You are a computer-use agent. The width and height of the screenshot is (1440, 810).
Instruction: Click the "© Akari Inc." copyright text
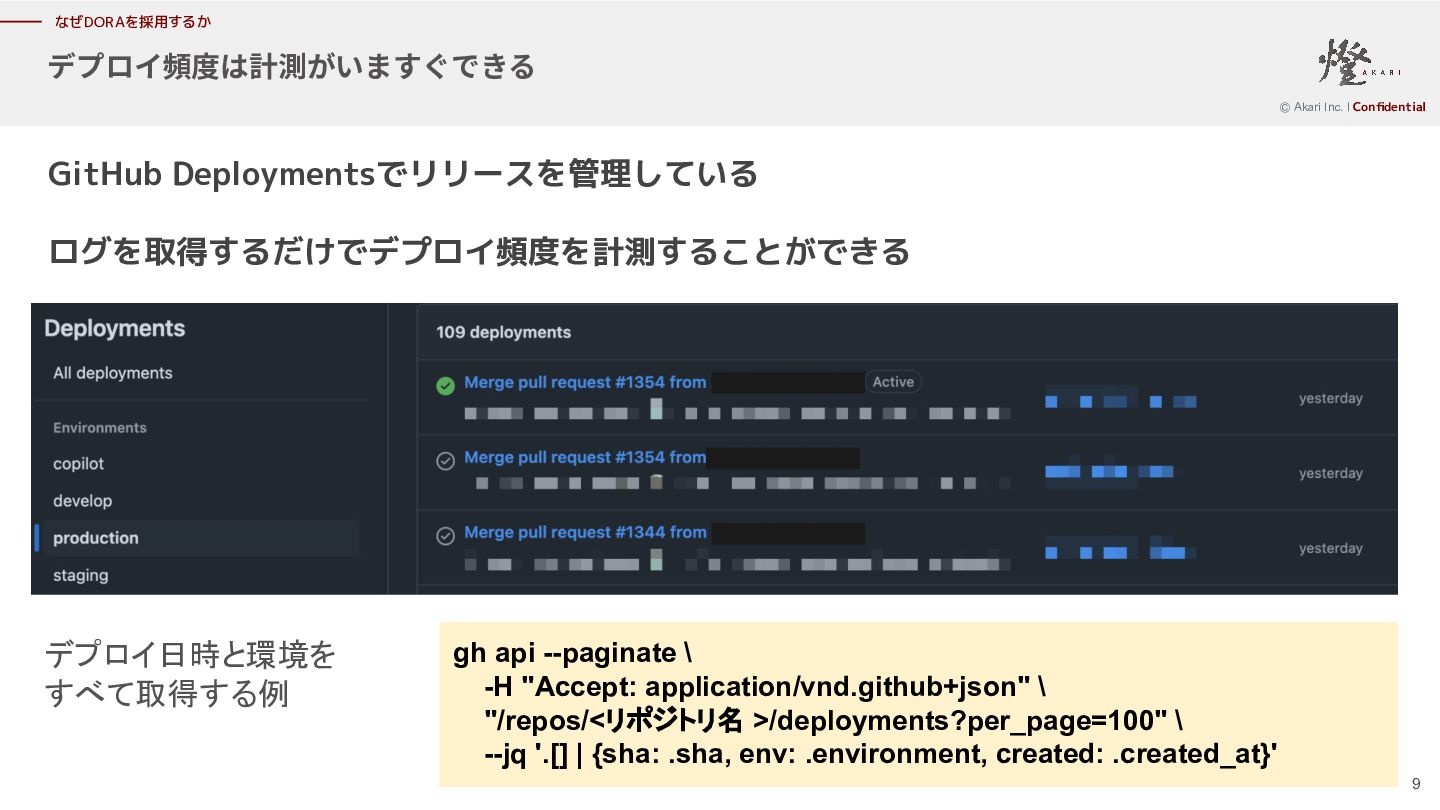point(1311,107)
